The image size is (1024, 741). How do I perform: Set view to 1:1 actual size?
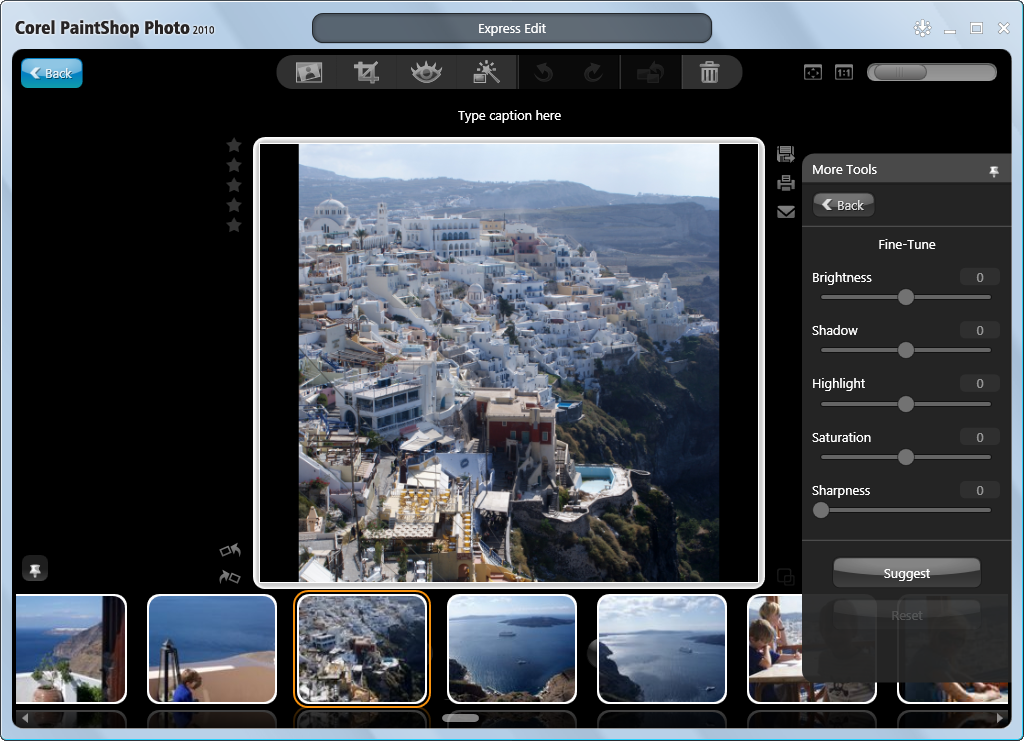point(844,72)
